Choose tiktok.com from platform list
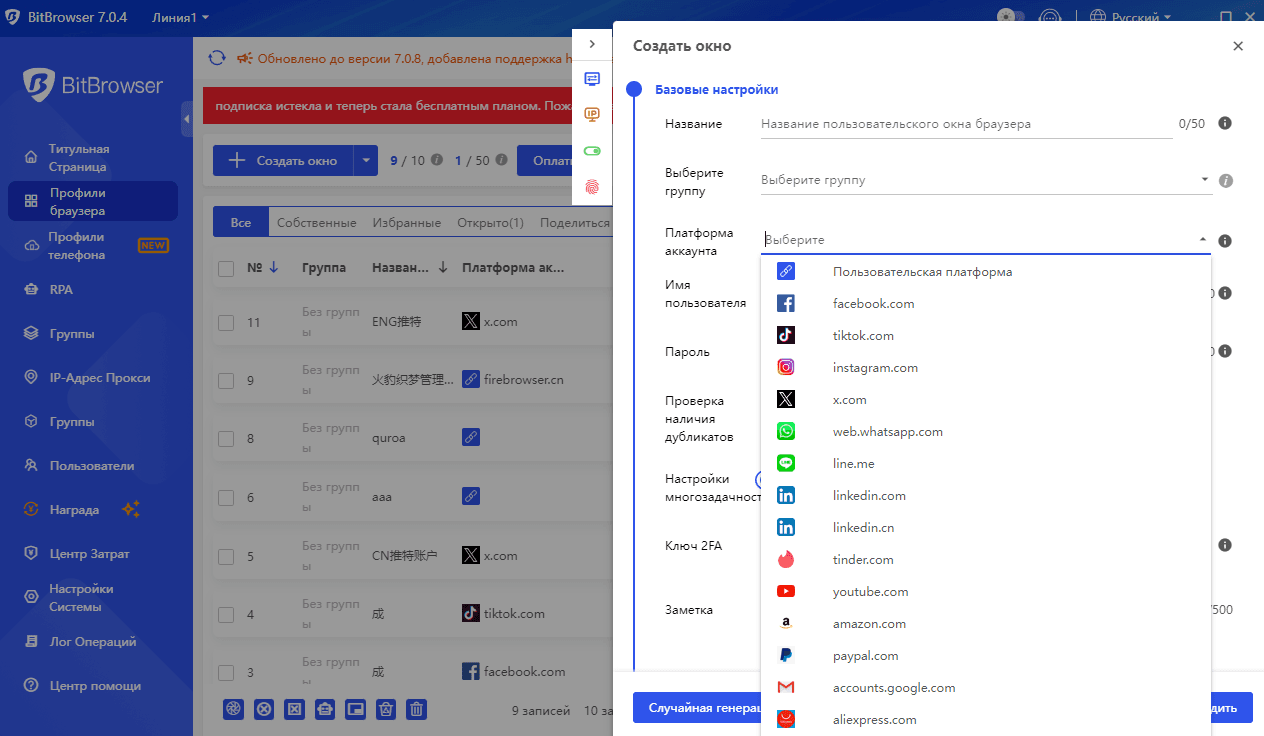This screenshot has width=1264, height=736. coord(863,336)
